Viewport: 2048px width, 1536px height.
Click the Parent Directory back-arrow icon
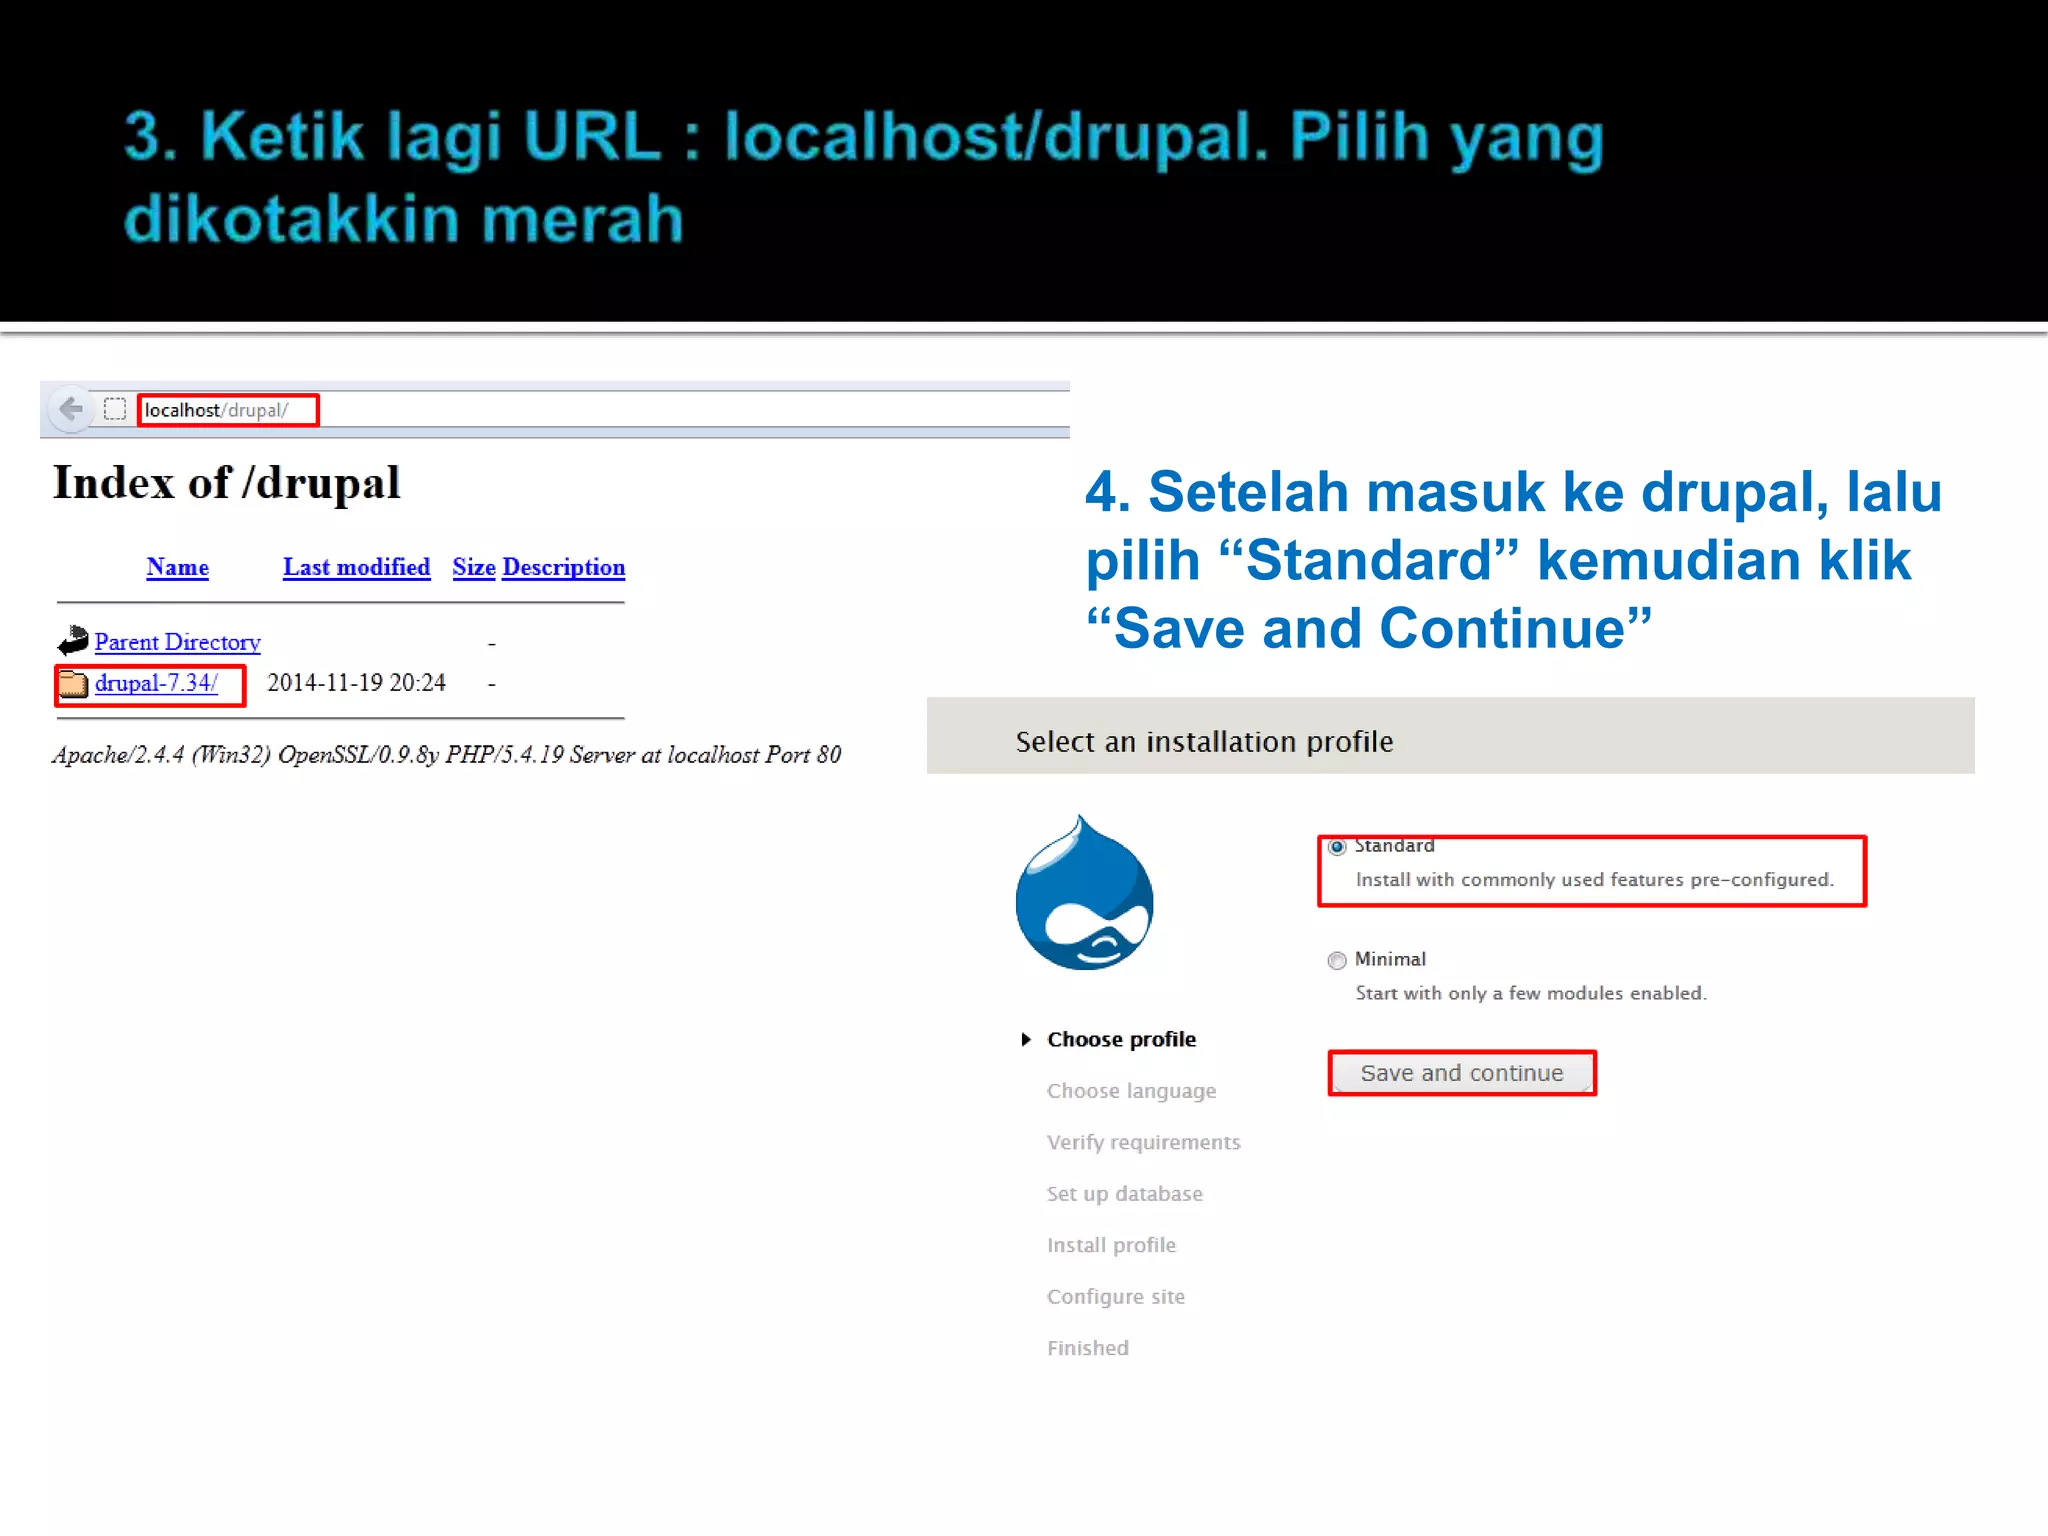pyautogui.click(x=73, y=640)
